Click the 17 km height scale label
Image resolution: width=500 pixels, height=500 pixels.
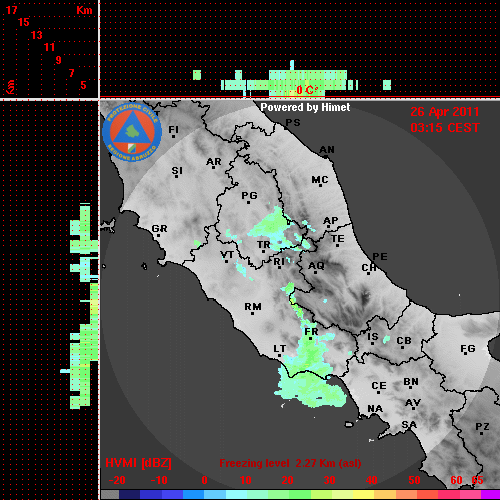tap(11, 10)
